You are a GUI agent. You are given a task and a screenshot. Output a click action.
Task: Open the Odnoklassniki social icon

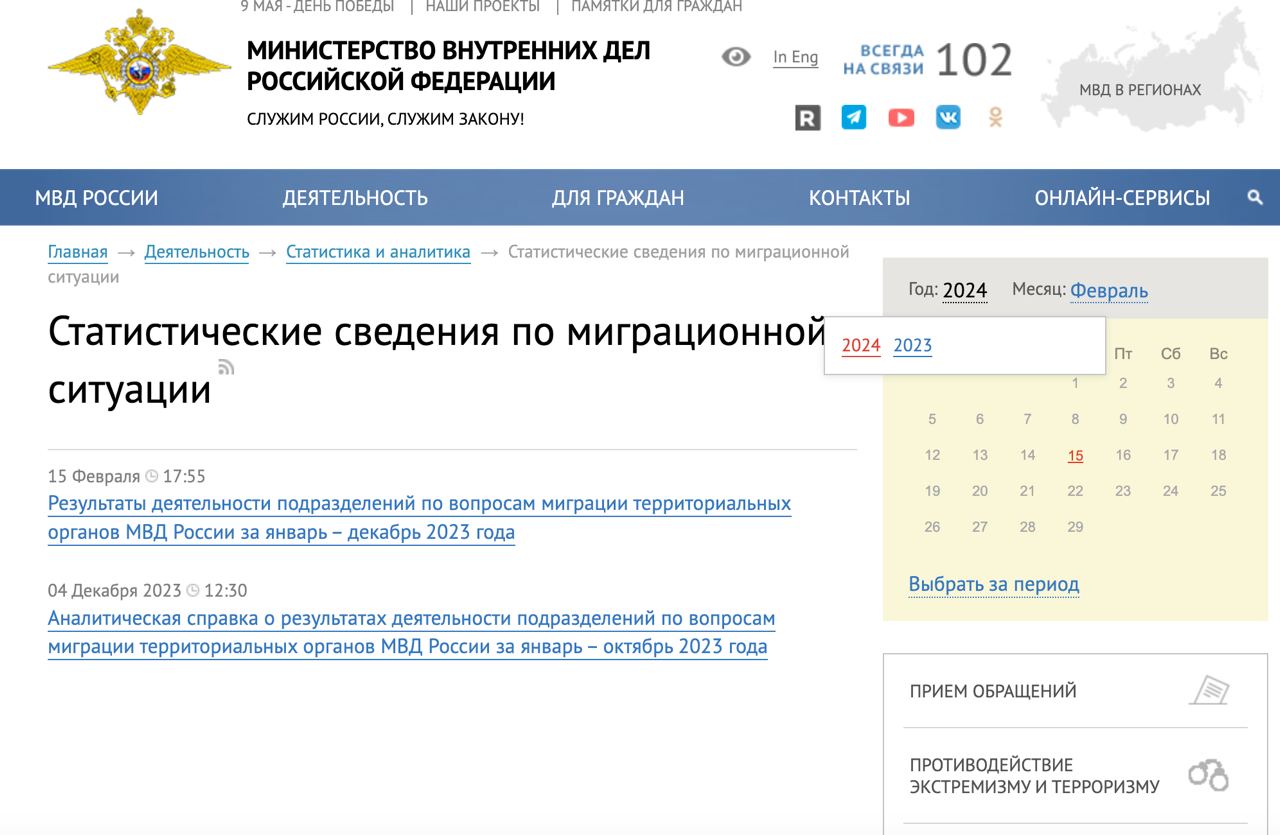tap(995, 117)
